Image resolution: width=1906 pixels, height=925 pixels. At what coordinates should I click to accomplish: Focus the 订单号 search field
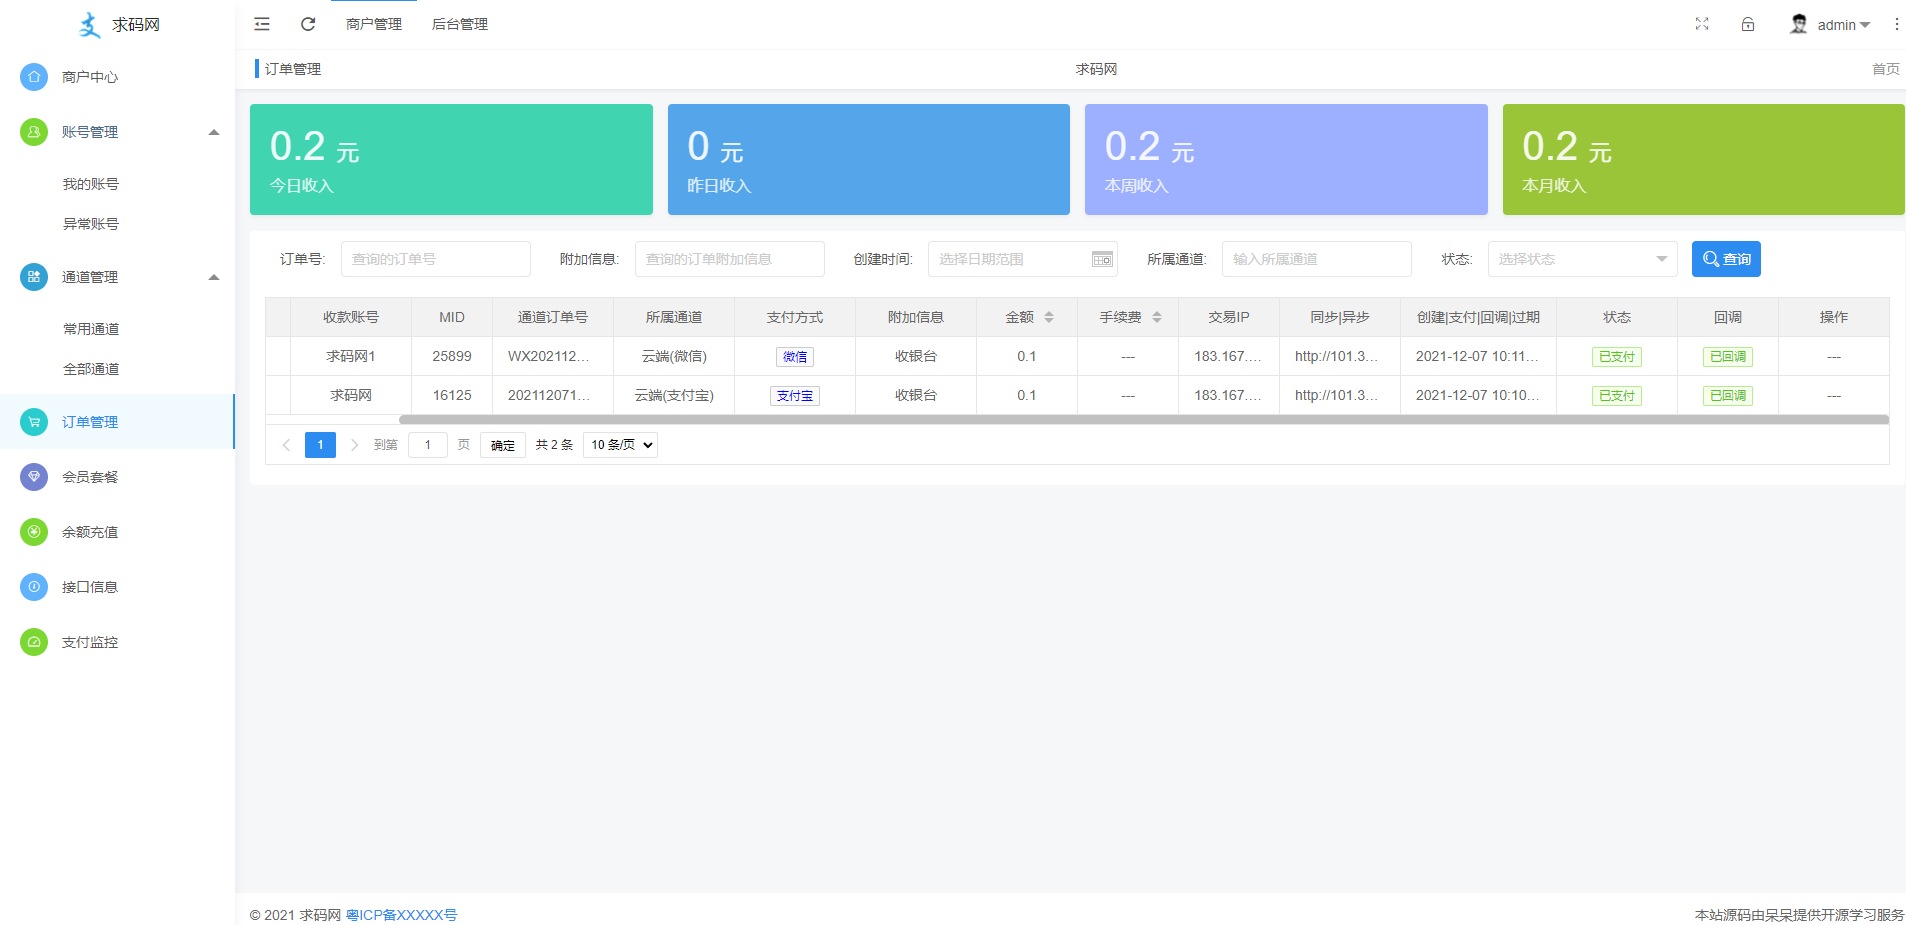pyautogui.click(x=436, y=259)
